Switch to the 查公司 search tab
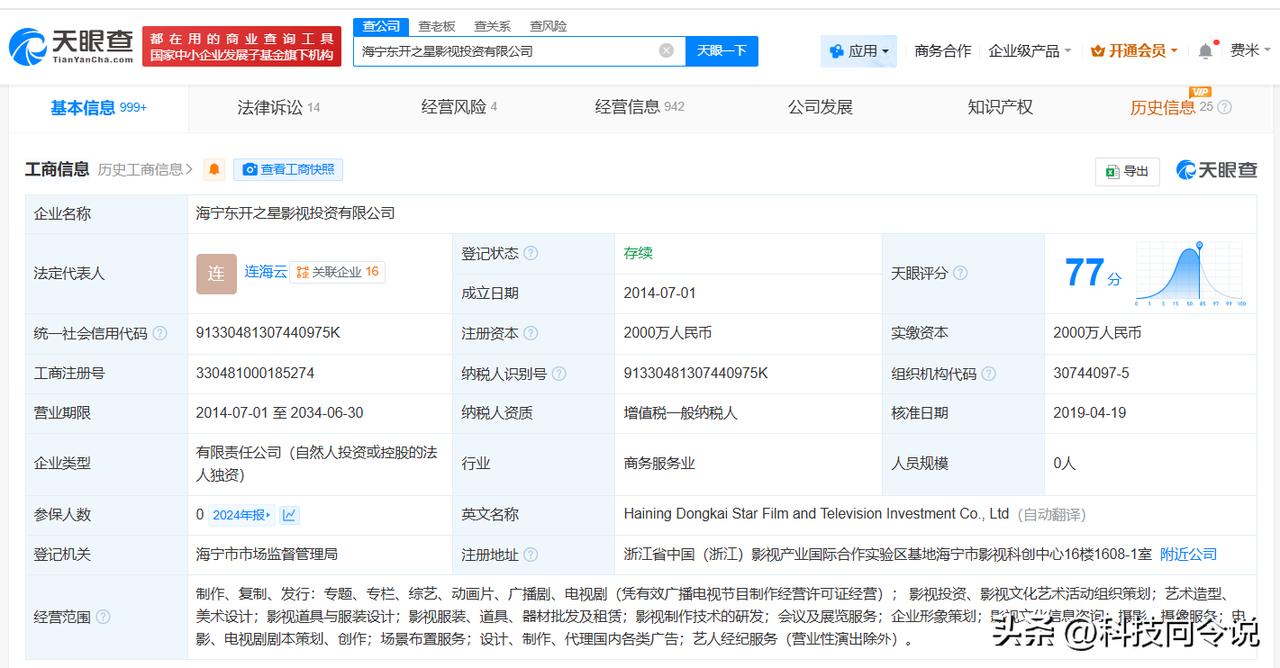This screenshot has height=668, width=1280. [x=381, y=26]
